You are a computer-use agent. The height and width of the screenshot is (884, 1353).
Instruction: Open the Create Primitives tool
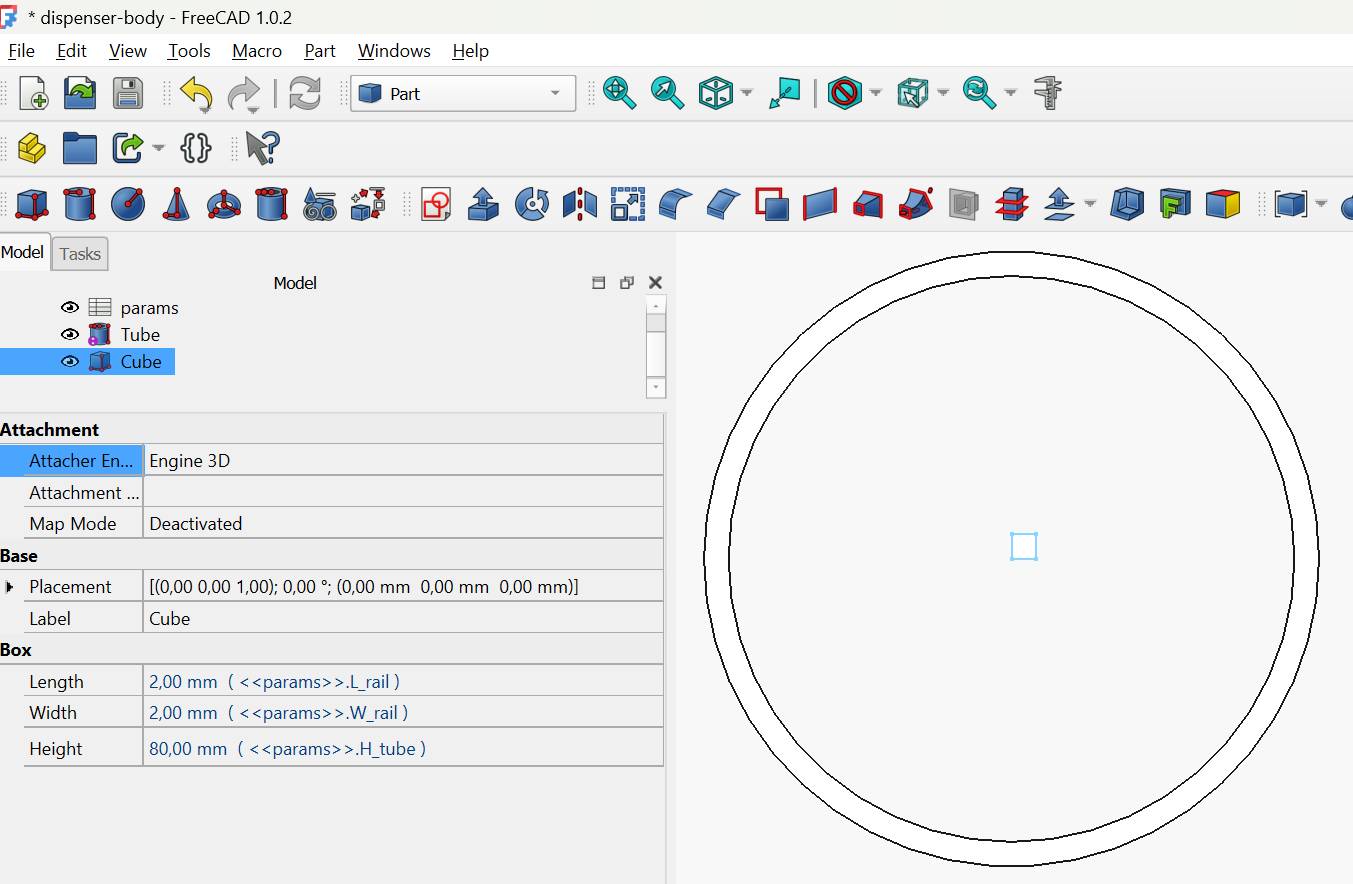[x=320, y=204]
